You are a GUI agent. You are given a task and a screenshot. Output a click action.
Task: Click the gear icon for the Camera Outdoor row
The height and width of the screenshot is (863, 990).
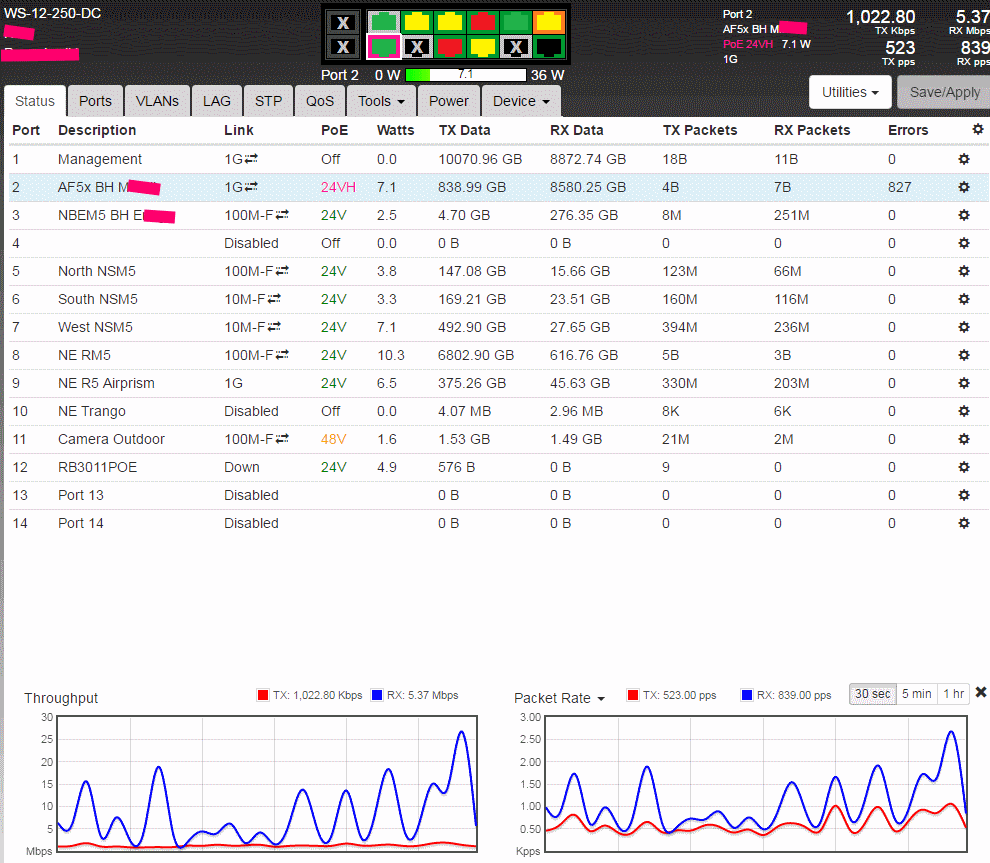pyautogui.click(x=964, y=439)
